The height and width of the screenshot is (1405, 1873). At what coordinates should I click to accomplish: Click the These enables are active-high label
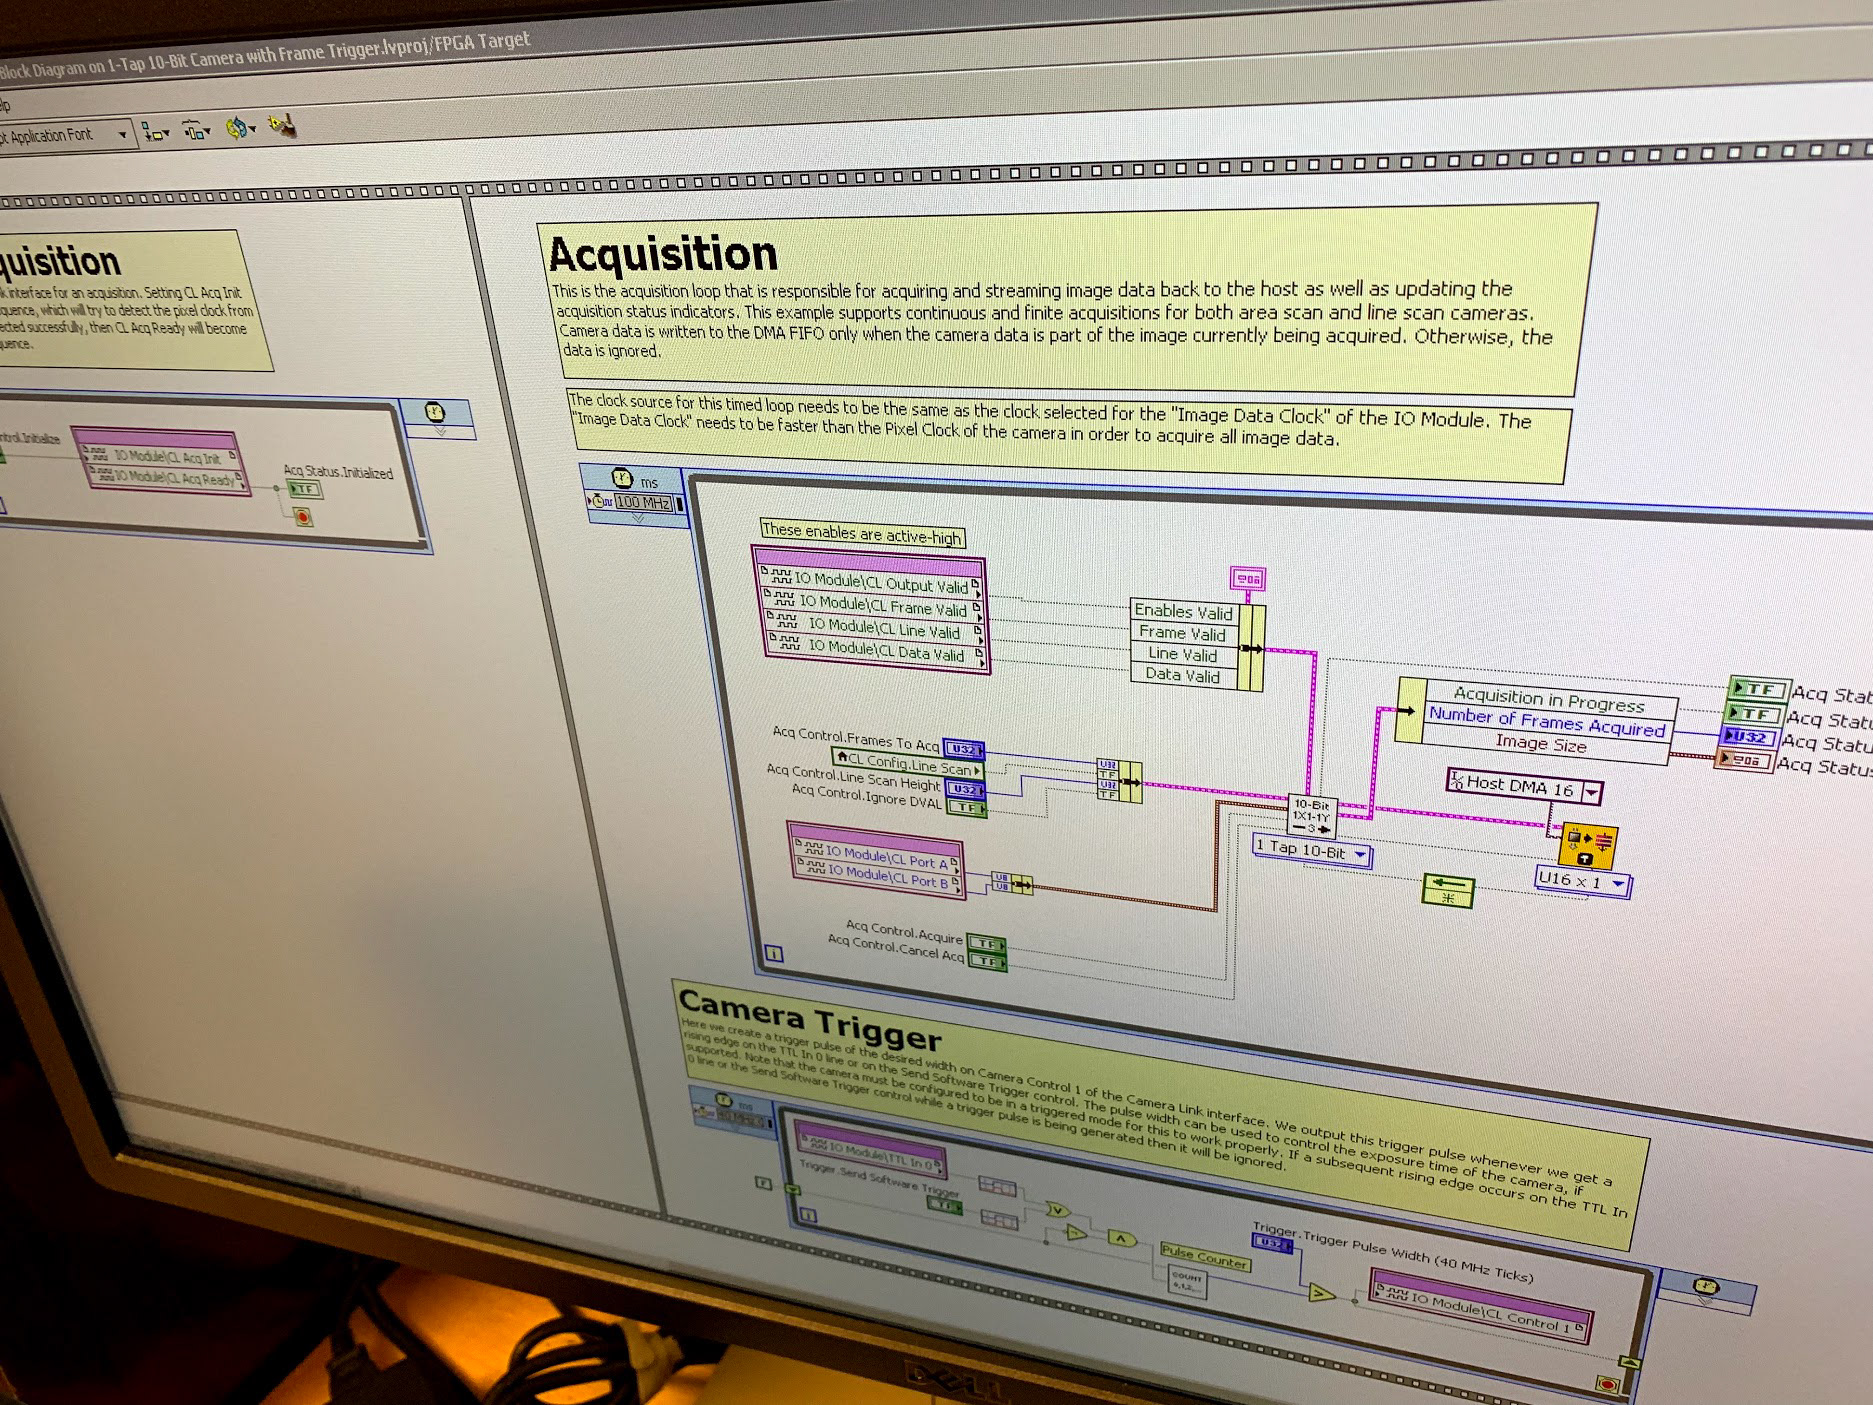point(861,533)
